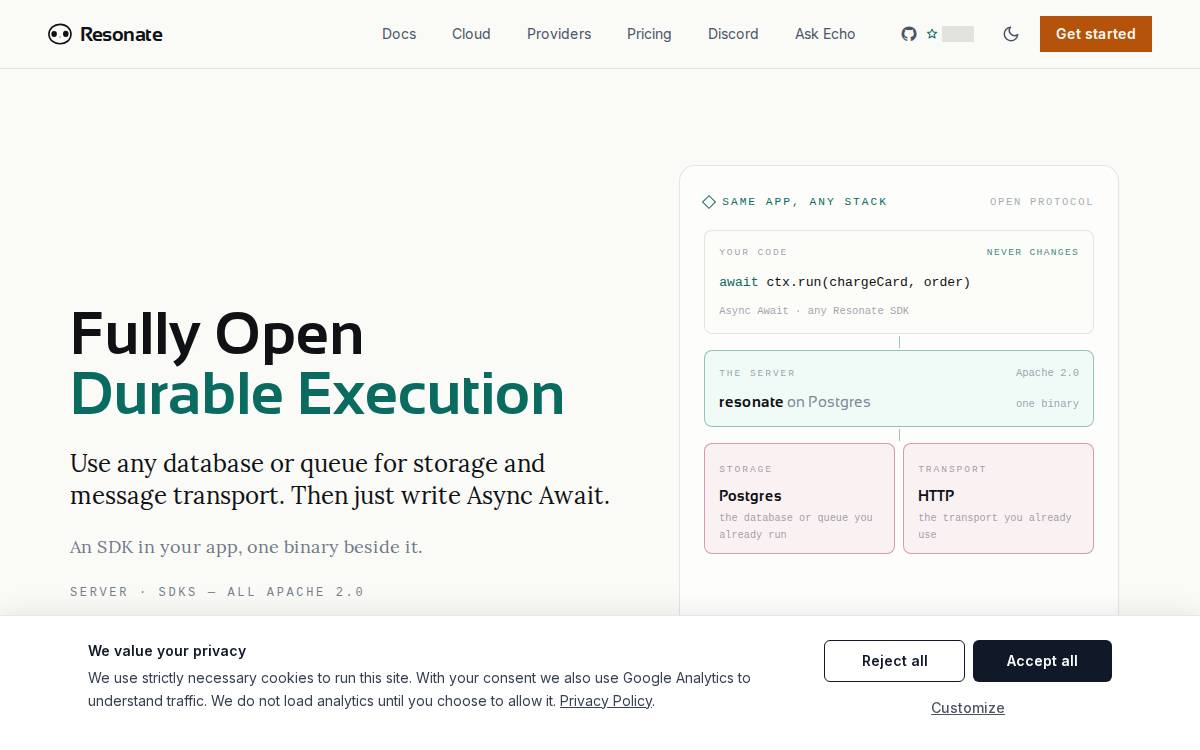The width and height of the screenshot is (1200, 750).
Task: Click 'An SDK in your app, one binary beside it.'
Action: pos(246,547)
